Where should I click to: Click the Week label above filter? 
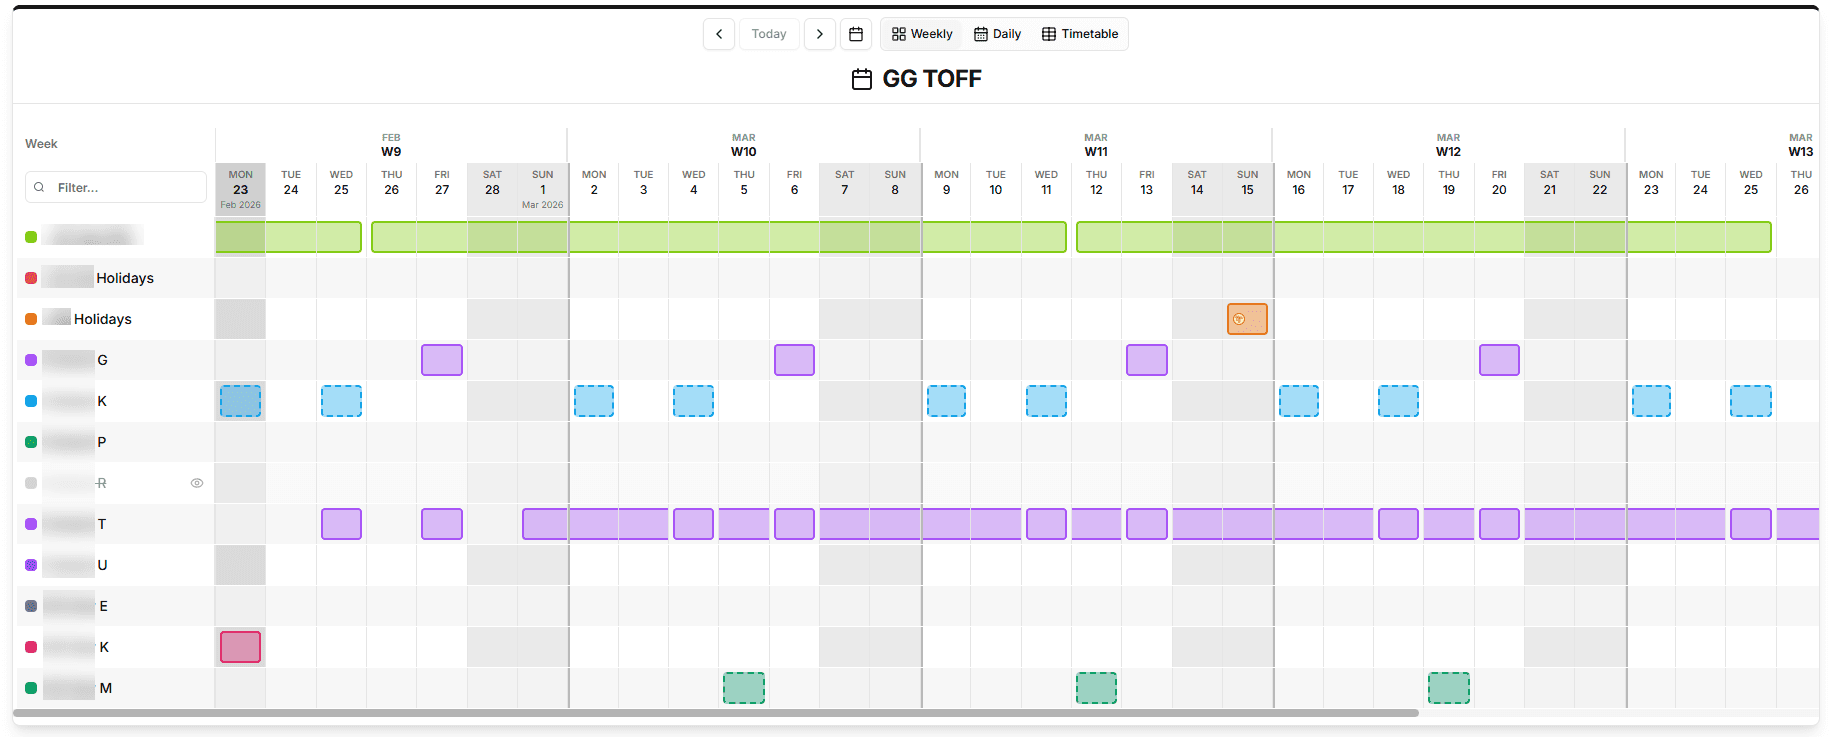pos(41,144)
